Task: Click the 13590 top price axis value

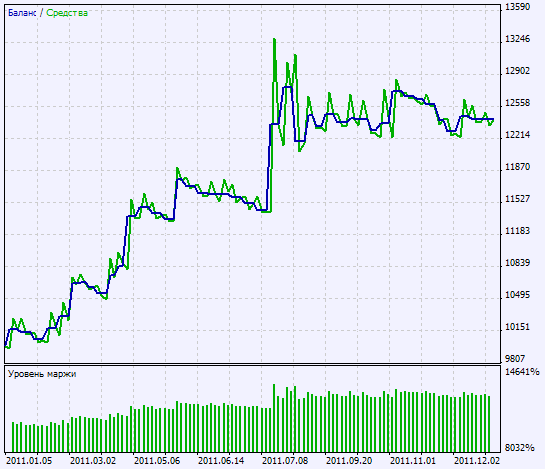Action: [517, 7]
